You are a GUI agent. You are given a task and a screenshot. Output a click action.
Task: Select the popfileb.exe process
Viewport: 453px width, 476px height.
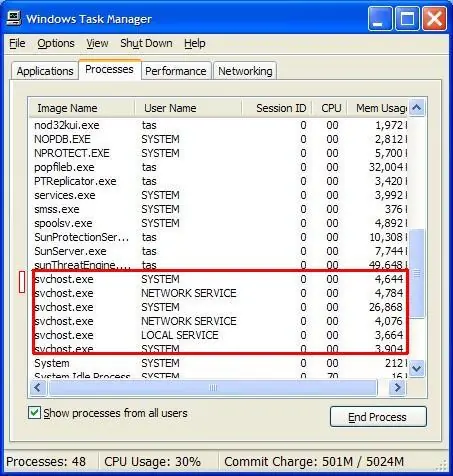coord(218,167)
